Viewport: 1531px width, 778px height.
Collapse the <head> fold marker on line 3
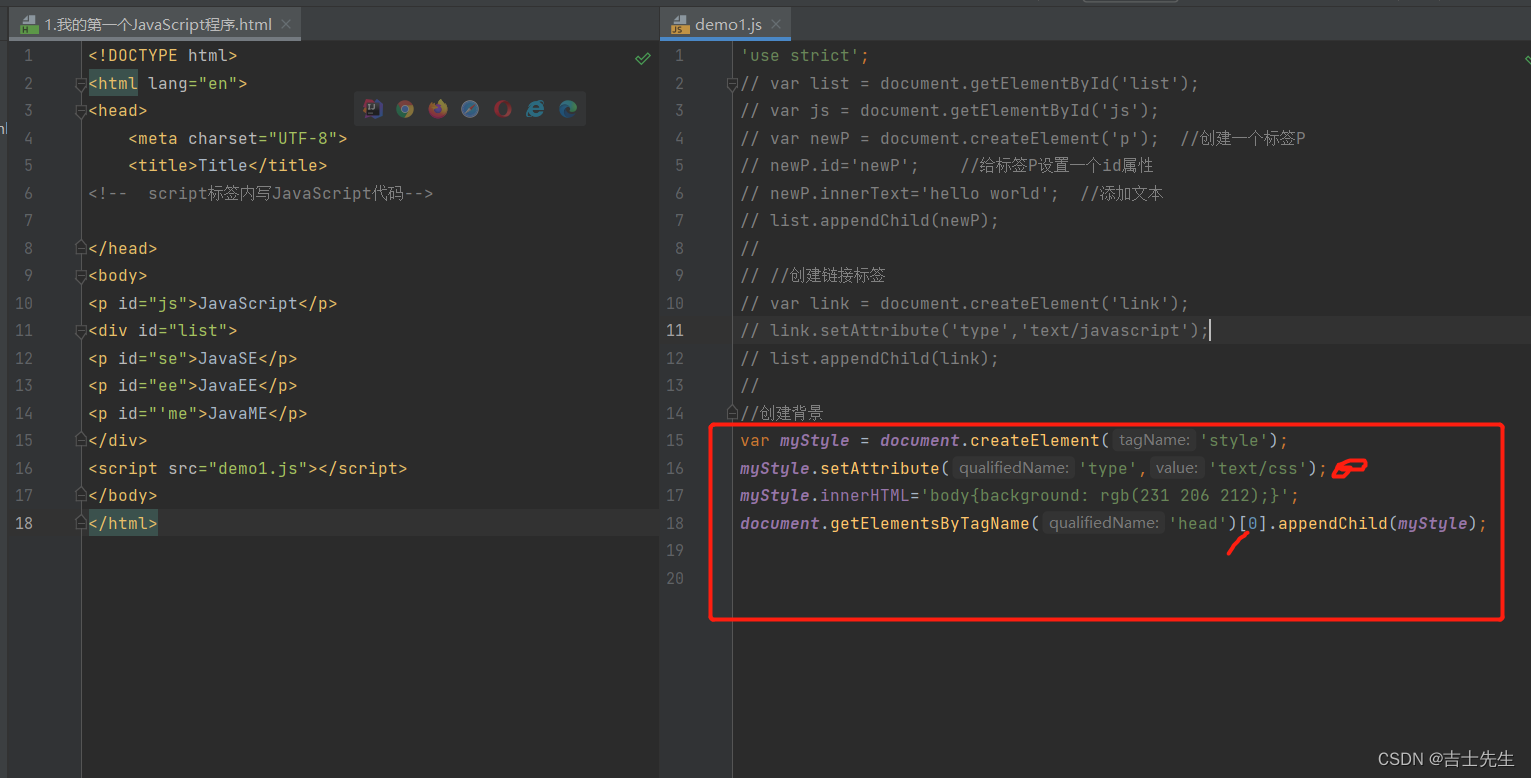(x=81, y=111)
